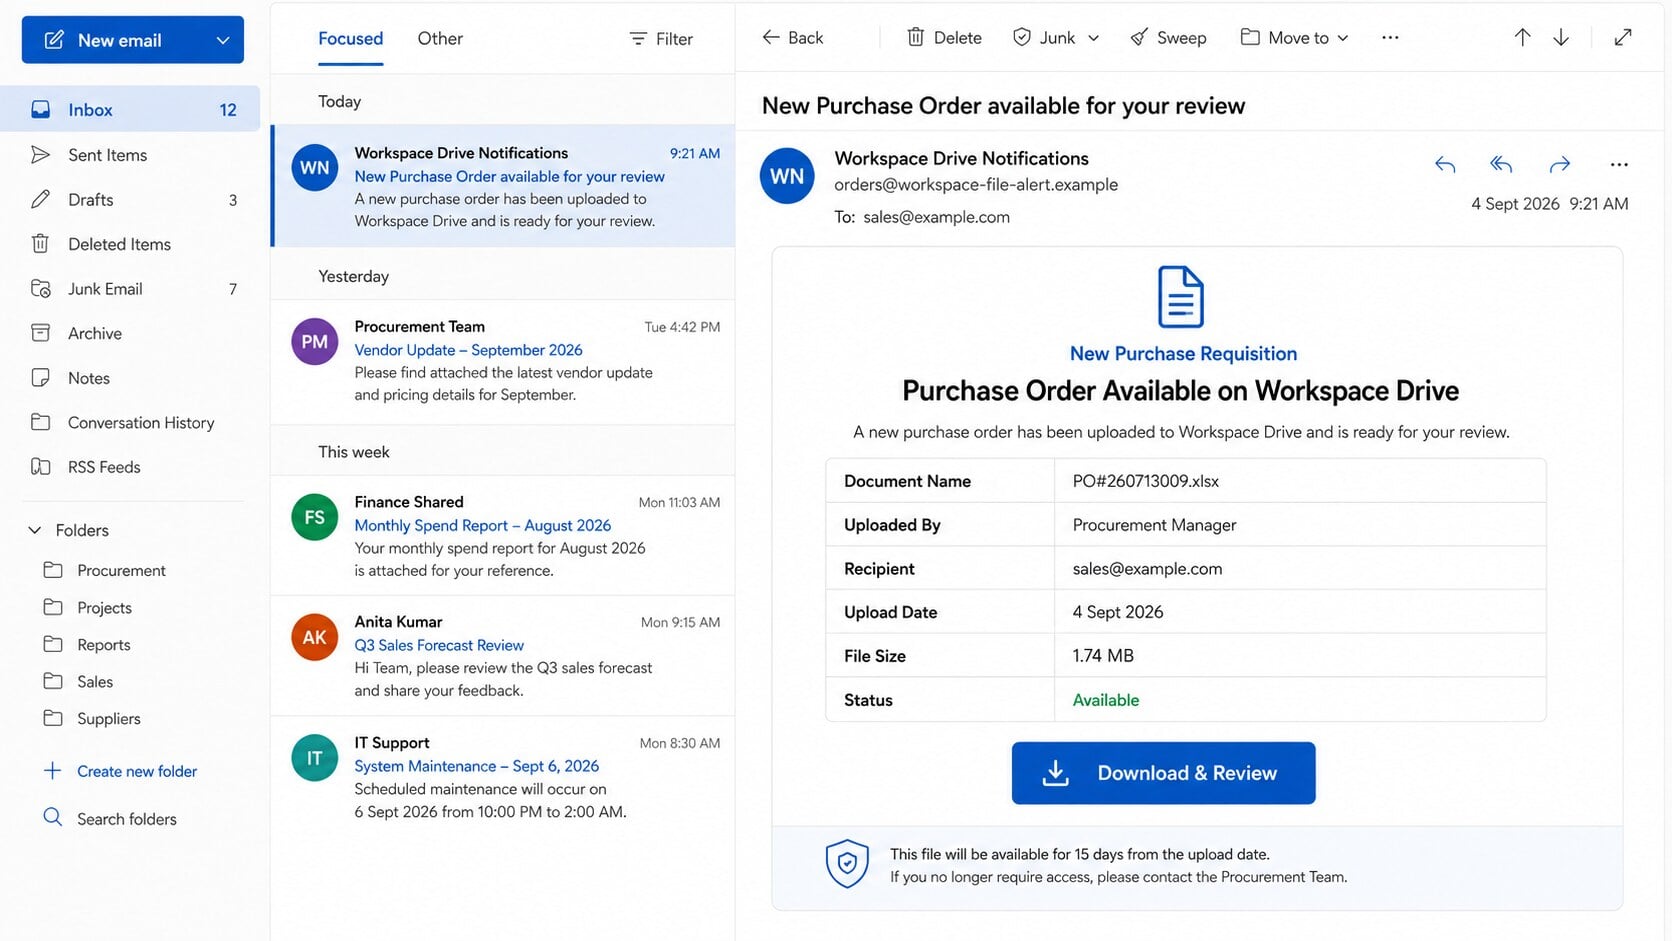
Task: Click the 1.74 MB file size value
Action: click(x=1103, y=656)
